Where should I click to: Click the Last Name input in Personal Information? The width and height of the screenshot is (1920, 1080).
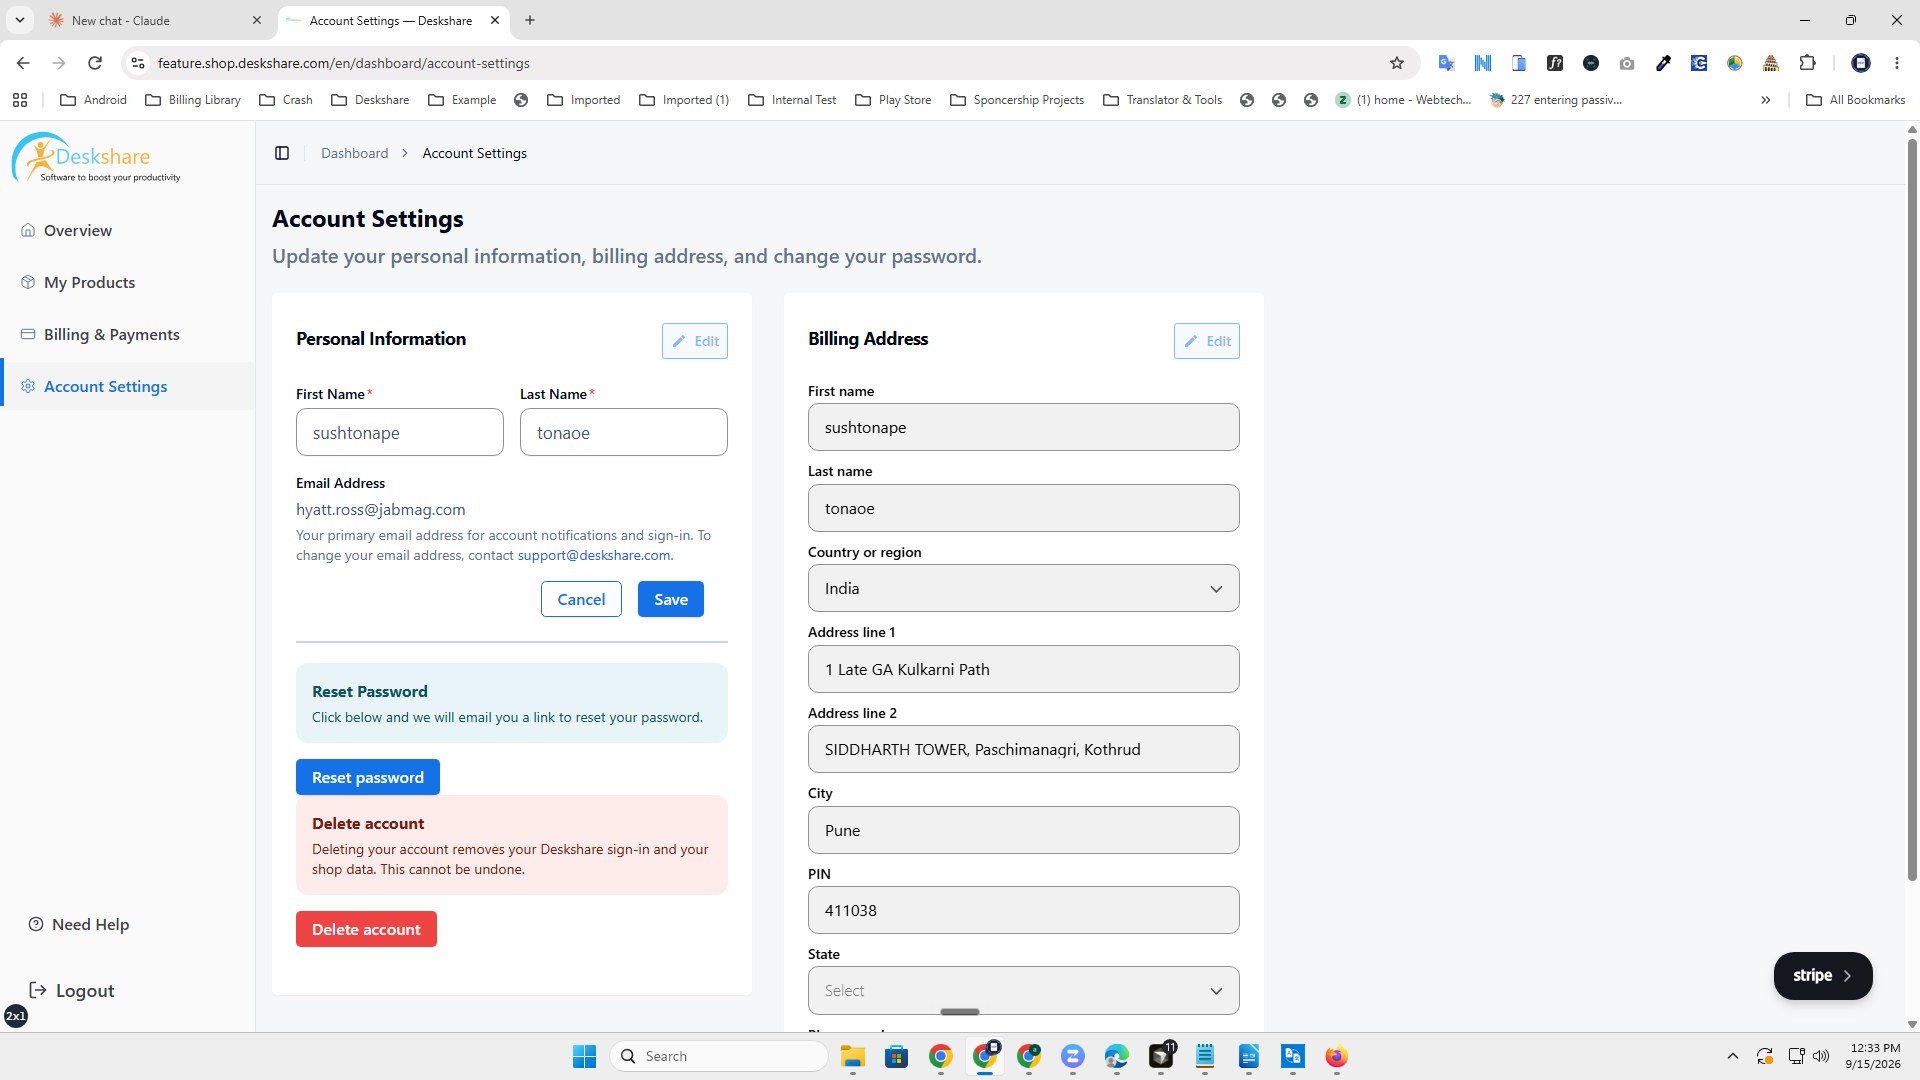coord(624,432)
